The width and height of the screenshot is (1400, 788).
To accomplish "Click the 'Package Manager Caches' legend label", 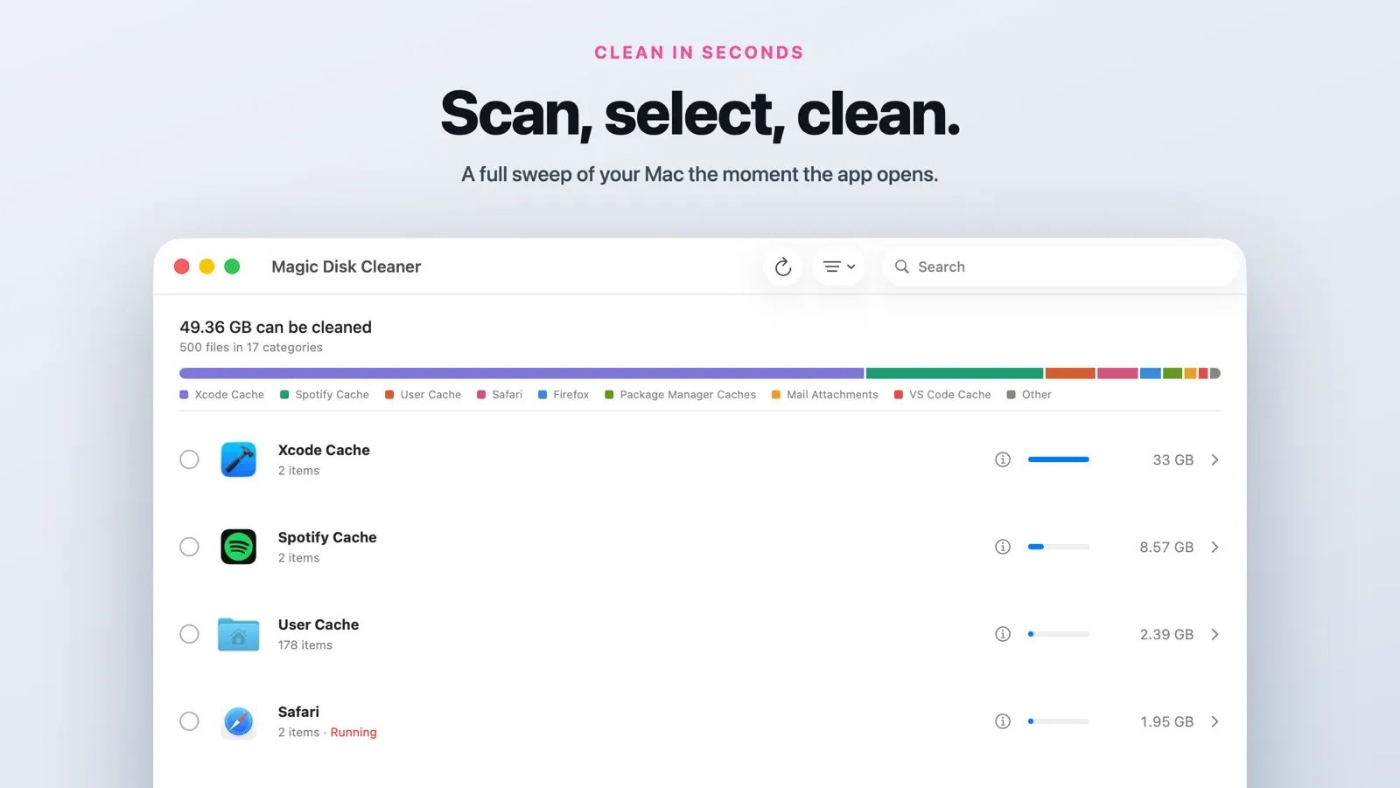I will coord(688,395).
